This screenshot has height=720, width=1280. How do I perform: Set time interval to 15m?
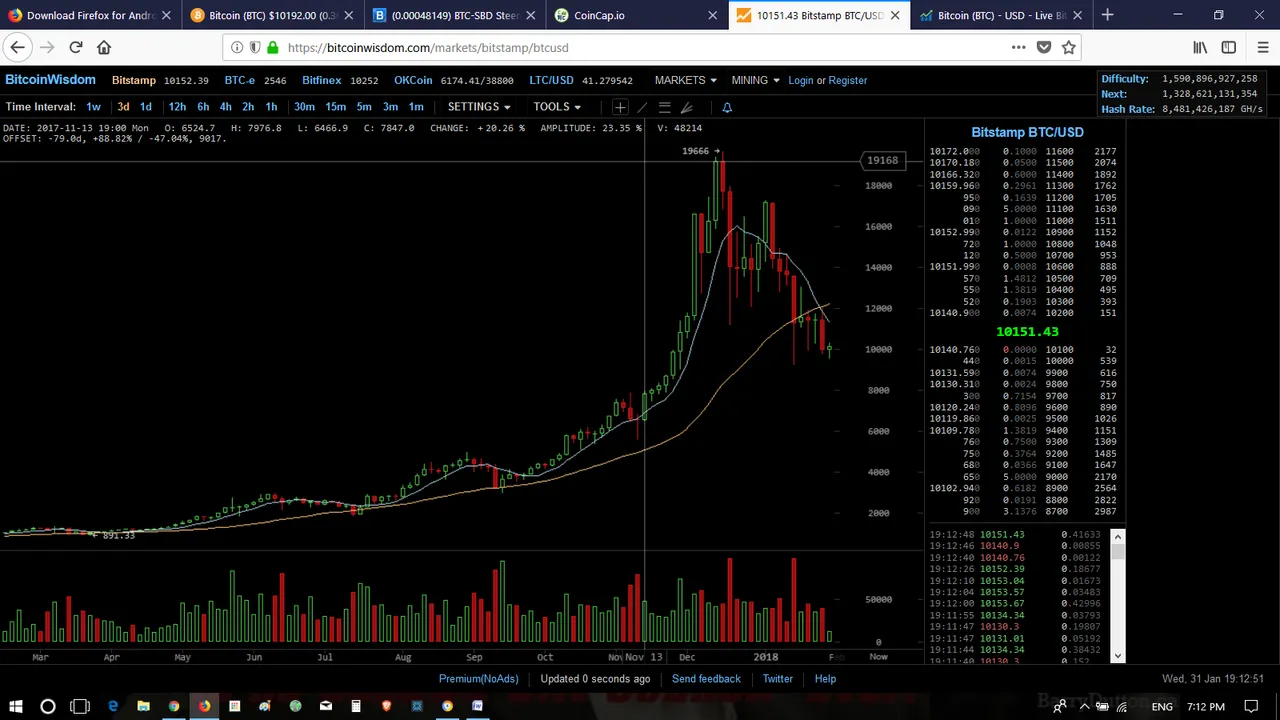(x=336, y=107)
